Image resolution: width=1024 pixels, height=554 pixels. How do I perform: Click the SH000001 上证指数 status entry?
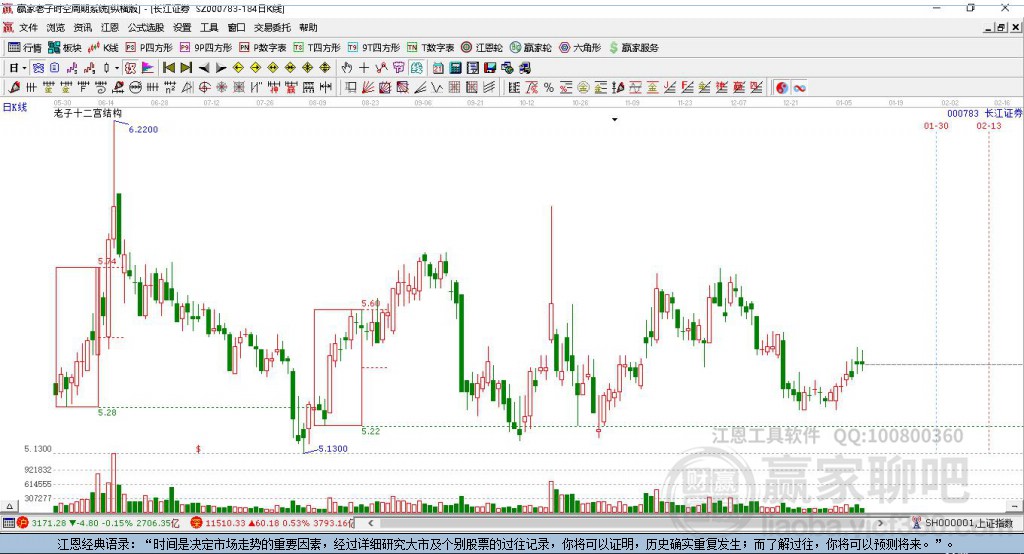pyautogui.click(x=969, y=523)
